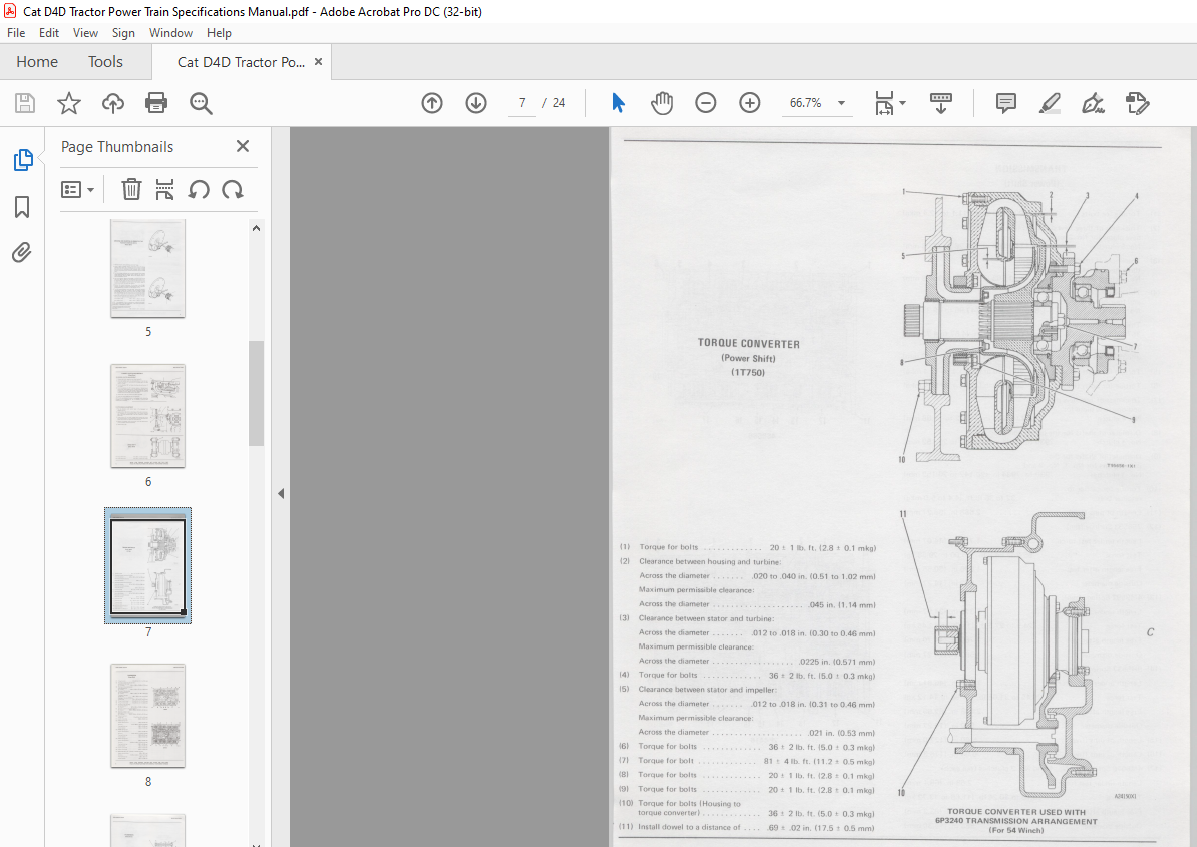Select the page 7 thumbnail
1197x847 pixels.
148,565
